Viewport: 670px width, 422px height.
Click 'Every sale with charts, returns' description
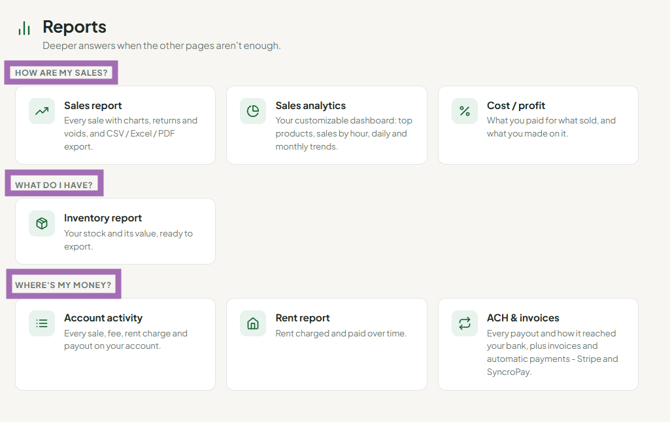(x=131, y=133)
